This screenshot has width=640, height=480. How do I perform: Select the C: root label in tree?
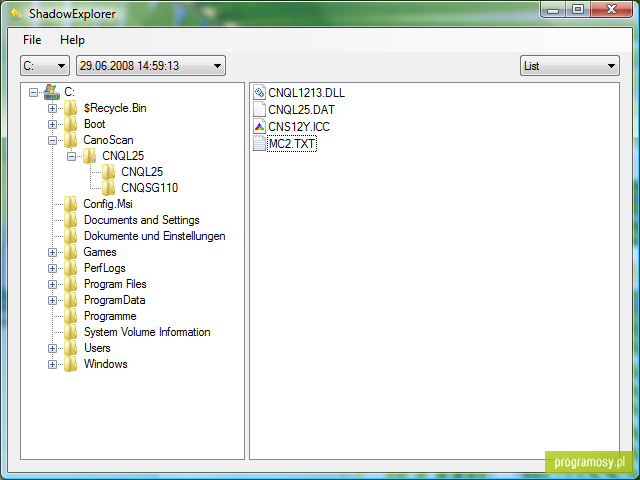[x=69, y=92]
